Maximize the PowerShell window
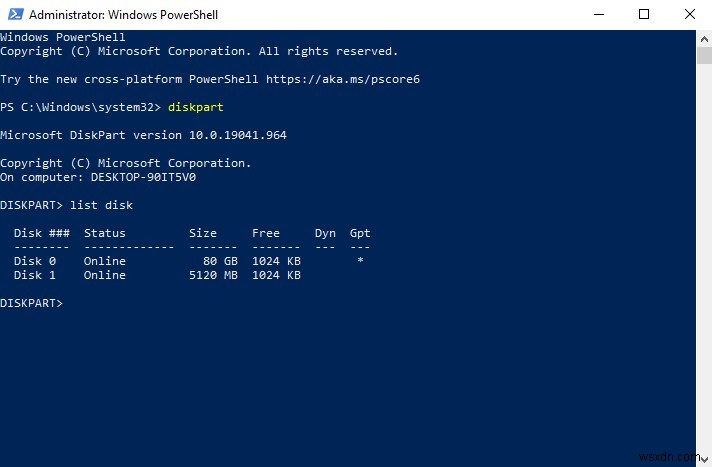Viewport: 712px width, 467px height. pos(644,15)
